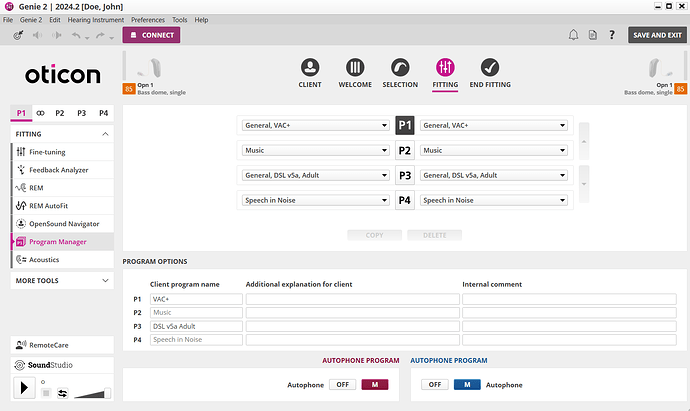Collapse the FITTING section

(105, 134)
